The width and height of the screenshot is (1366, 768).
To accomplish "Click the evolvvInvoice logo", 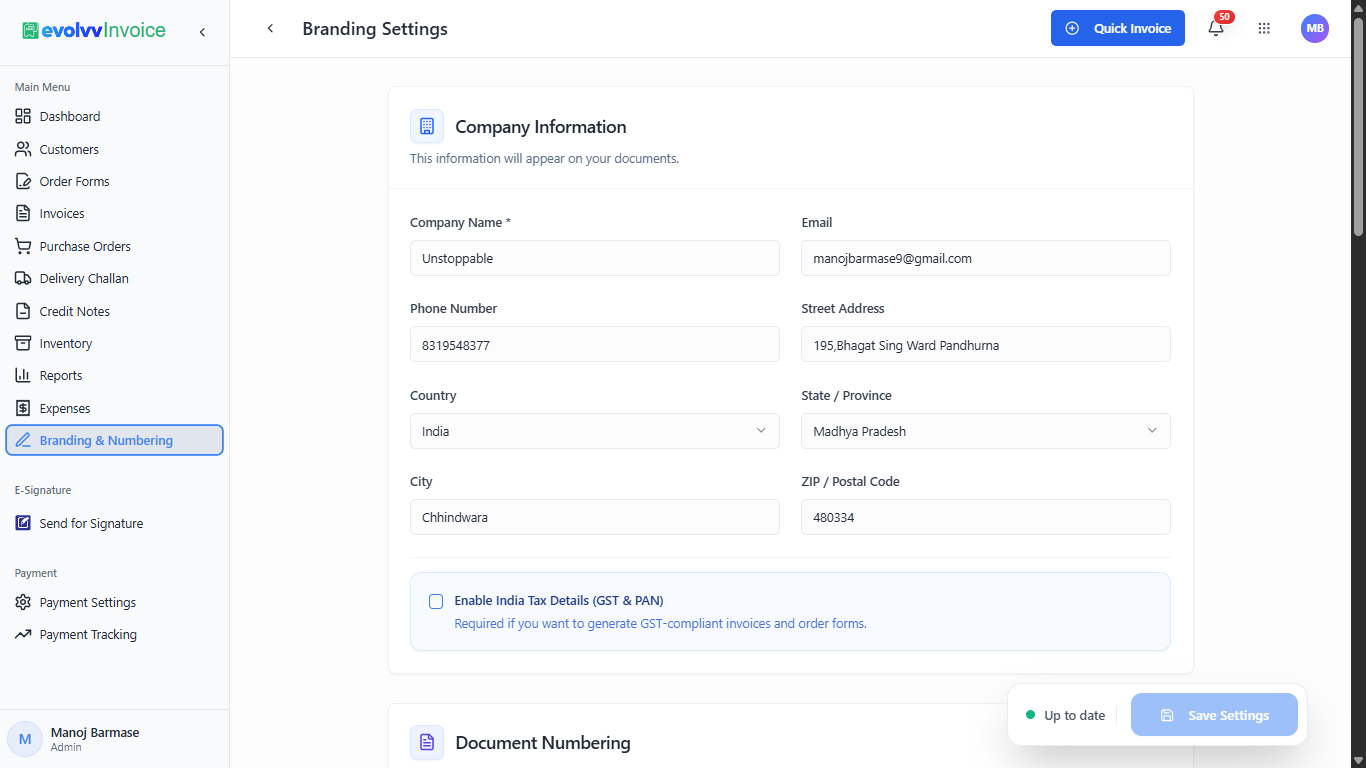I will tap(94, 31).
